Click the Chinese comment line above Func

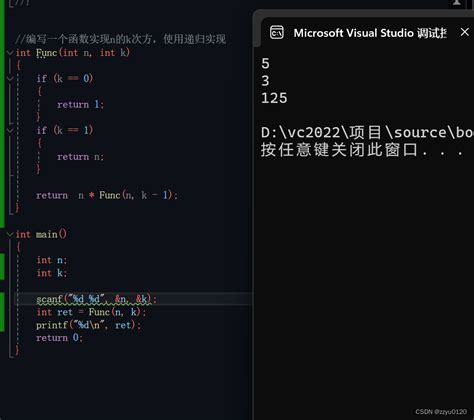tap(121, 39)
